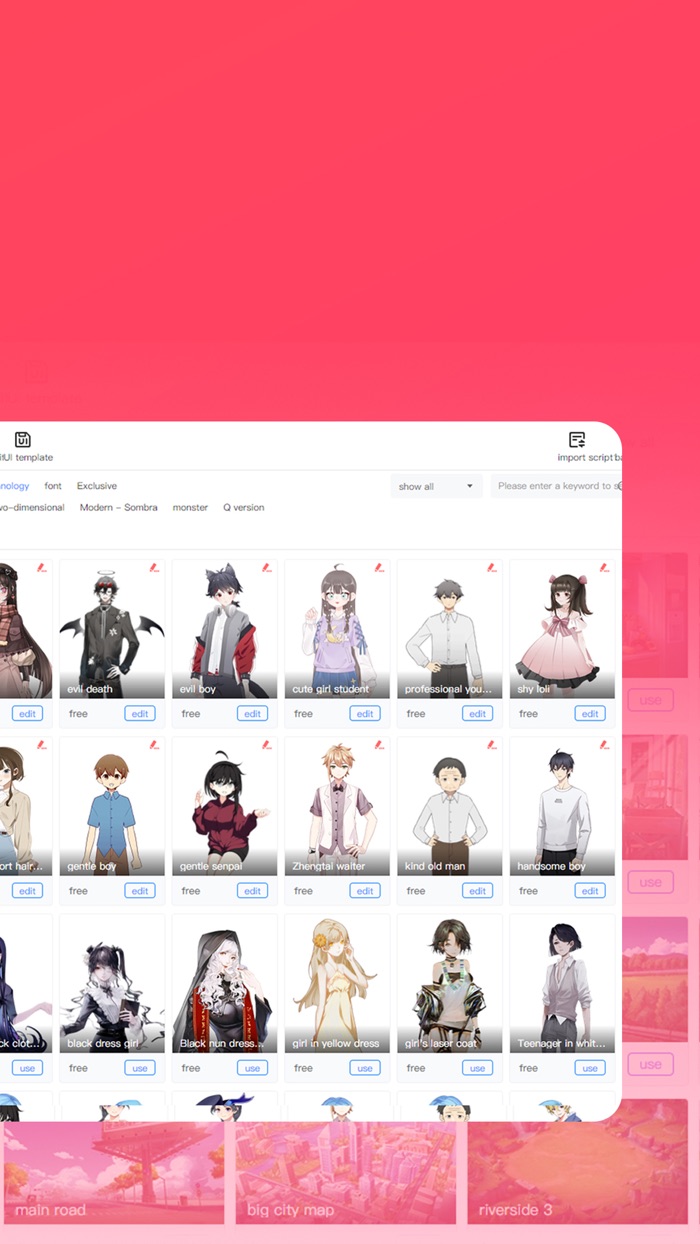Click the red badge on handsome boy card
Viewport: 700px width, 1244px height.
click(604, 745)
